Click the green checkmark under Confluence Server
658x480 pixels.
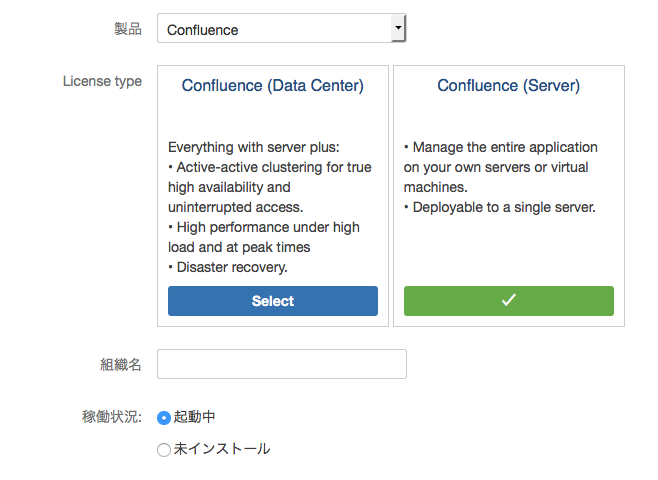[508, 300]
